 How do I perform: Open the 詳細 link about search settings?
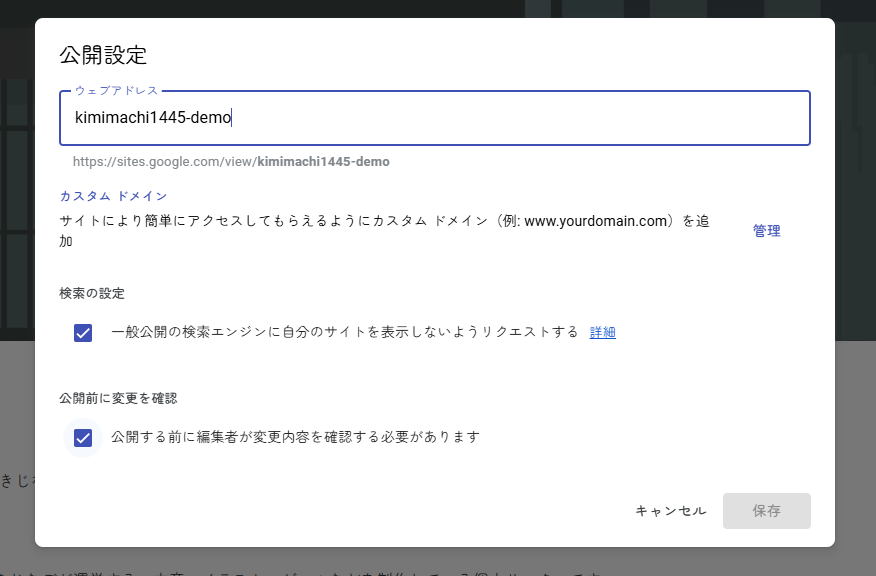point(602,333)
